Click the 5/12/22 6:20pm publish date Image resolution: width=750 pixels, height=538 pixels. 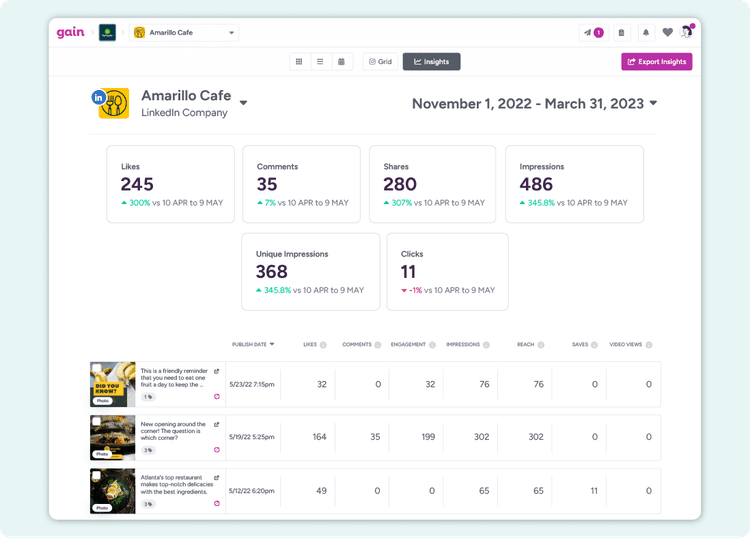(252, 491)
